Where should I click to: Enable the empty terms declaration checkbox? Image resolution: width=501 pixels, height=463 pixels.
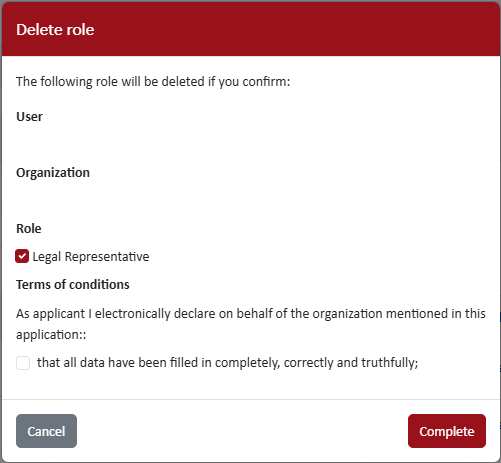click(x=23, y=363)
